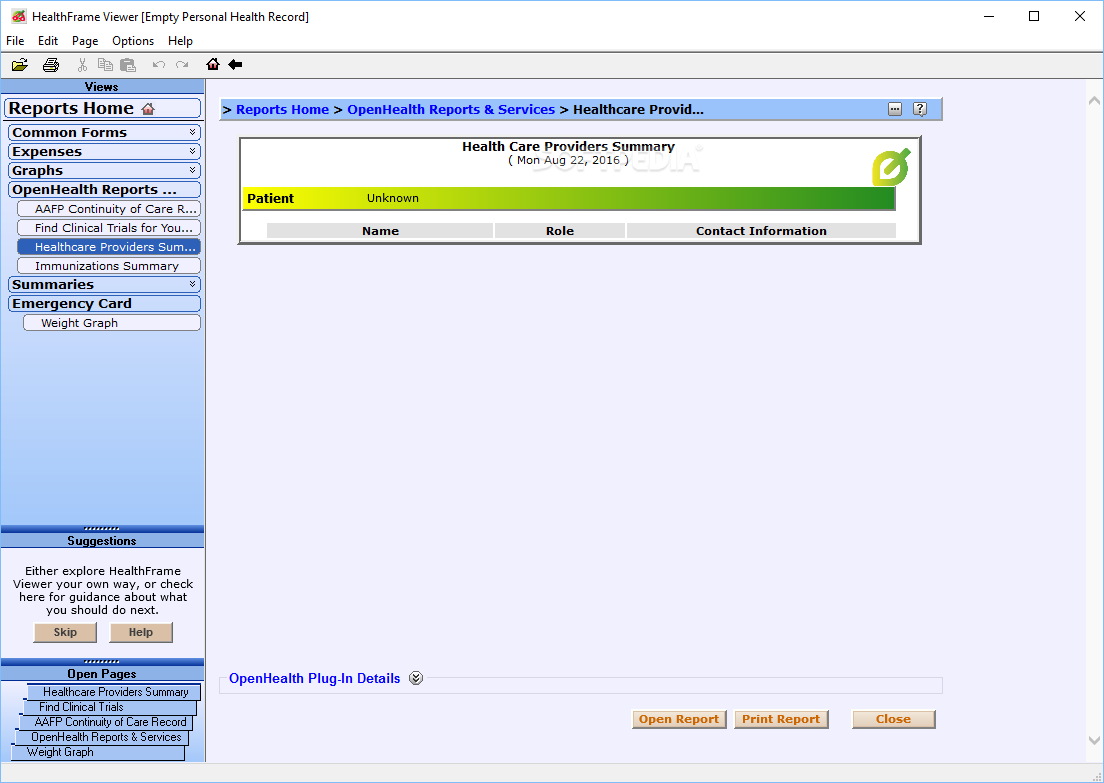Click the help question mark icon
This screenshot has width=1104, height=783.
pos(920,109)
